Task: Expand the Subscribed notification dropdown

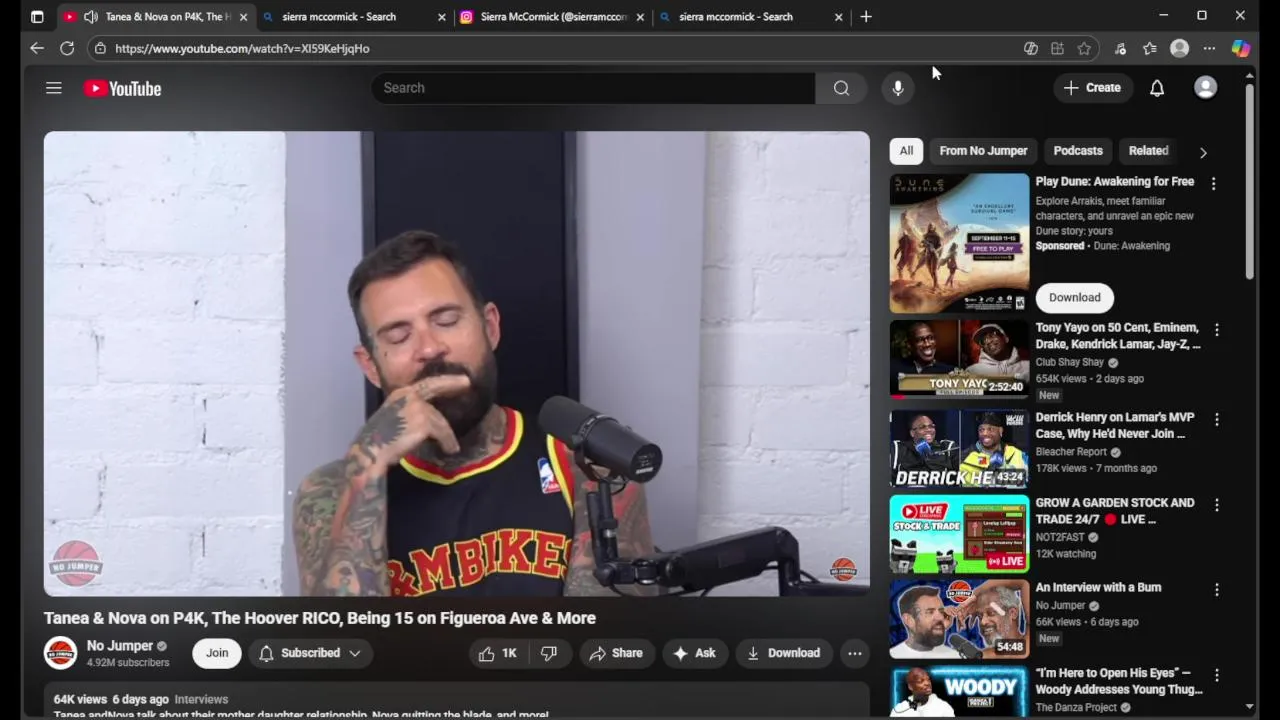Action: (310, 653)
